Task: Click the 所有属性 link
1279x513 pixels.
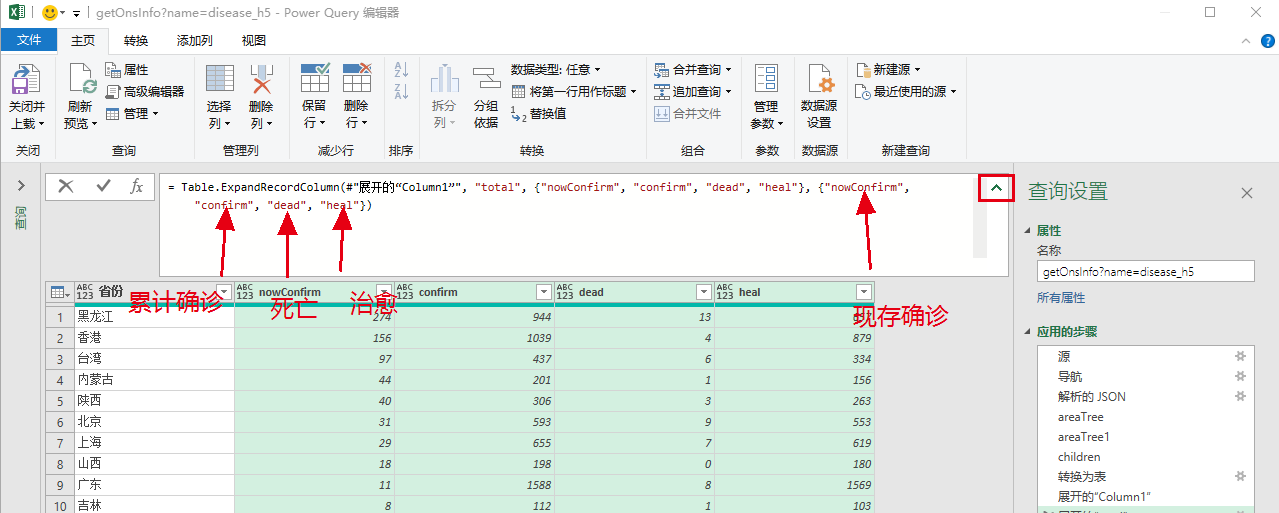Action: click(x=1060, y=298)
